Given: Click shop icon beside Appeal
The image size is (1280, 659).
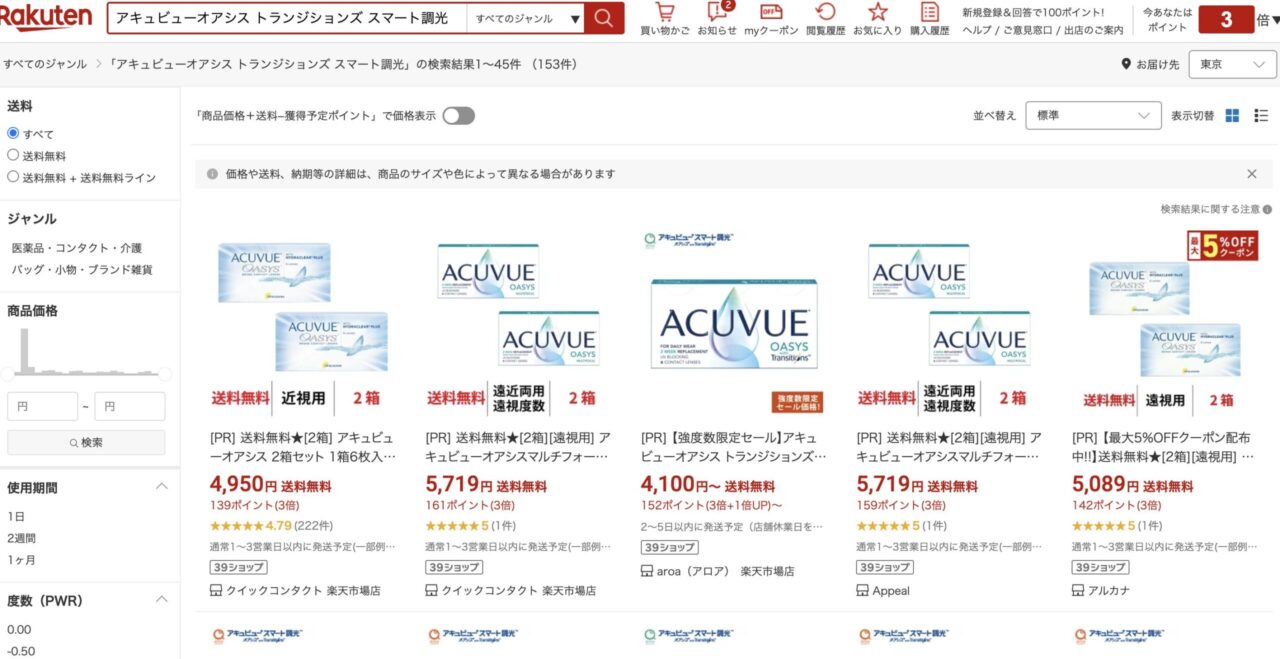Looking at the screenshot, I should click(862, 590).
